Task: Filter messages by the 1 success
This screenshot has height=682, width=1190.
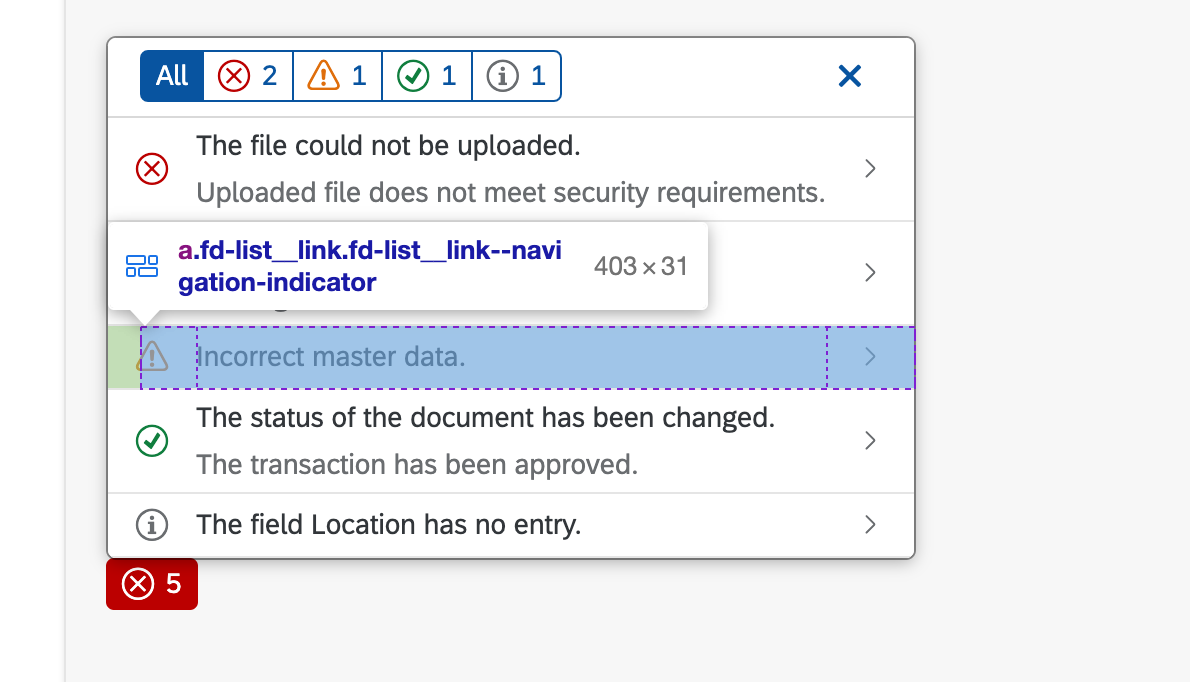Action: click(x=427, y=76)
